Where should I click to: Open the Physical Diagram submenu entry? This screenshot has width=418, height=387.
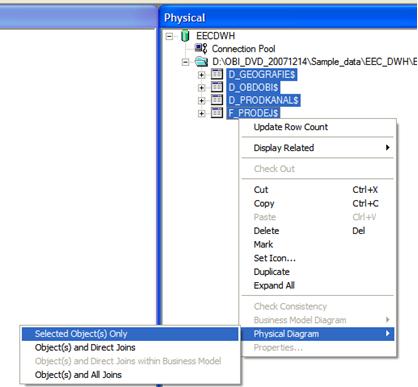click(x=318, y=334)
